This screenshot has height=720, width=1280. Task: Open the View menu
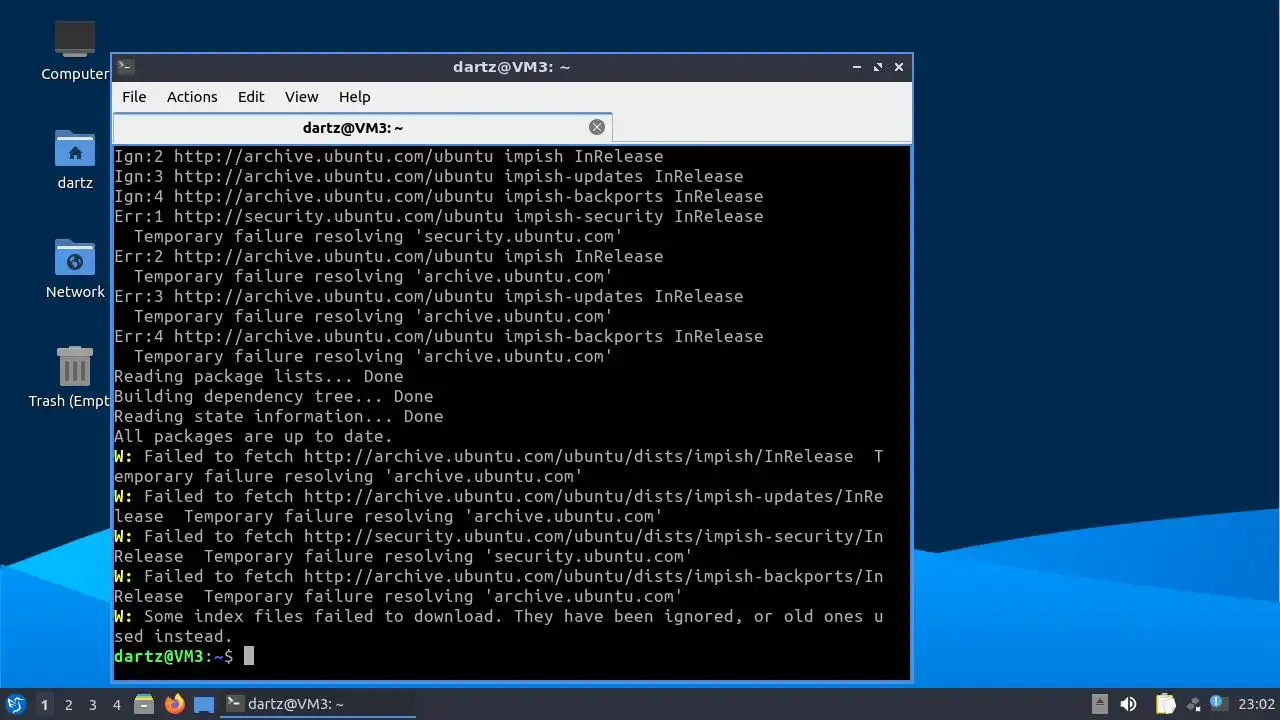point(301,97)
